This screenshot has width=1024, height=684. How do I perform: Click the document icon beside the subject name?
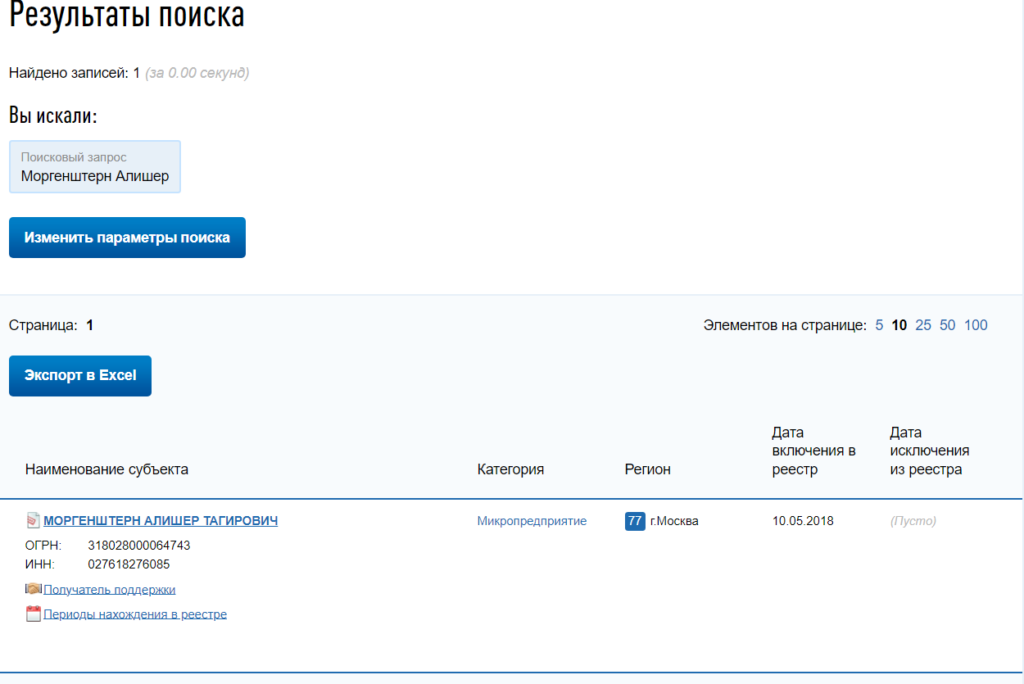[x=32, y=521]
